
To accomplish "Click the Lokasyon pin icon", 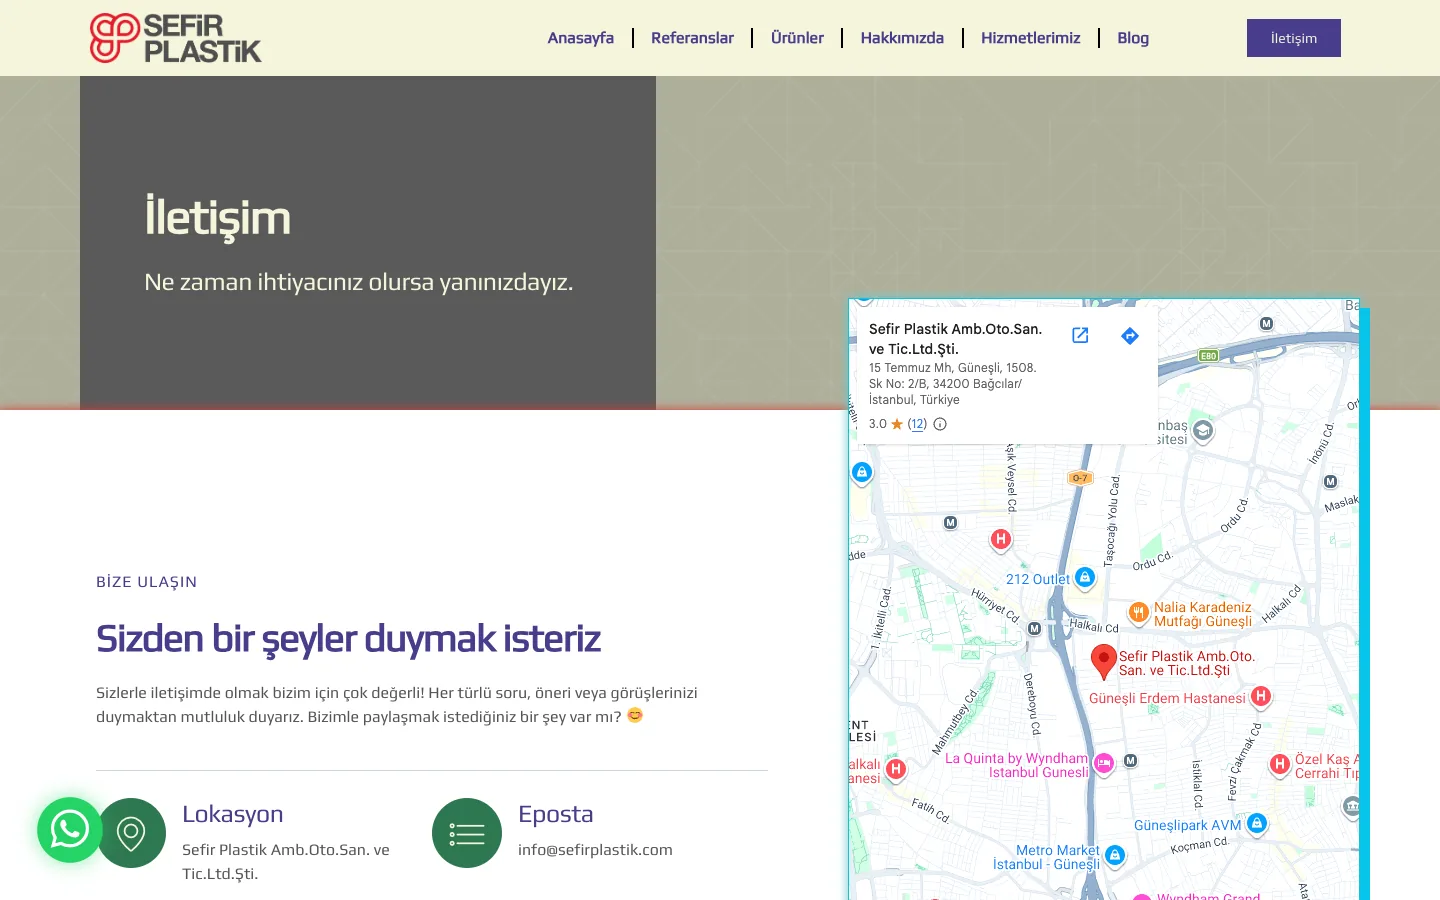I will tap(131, 833).
